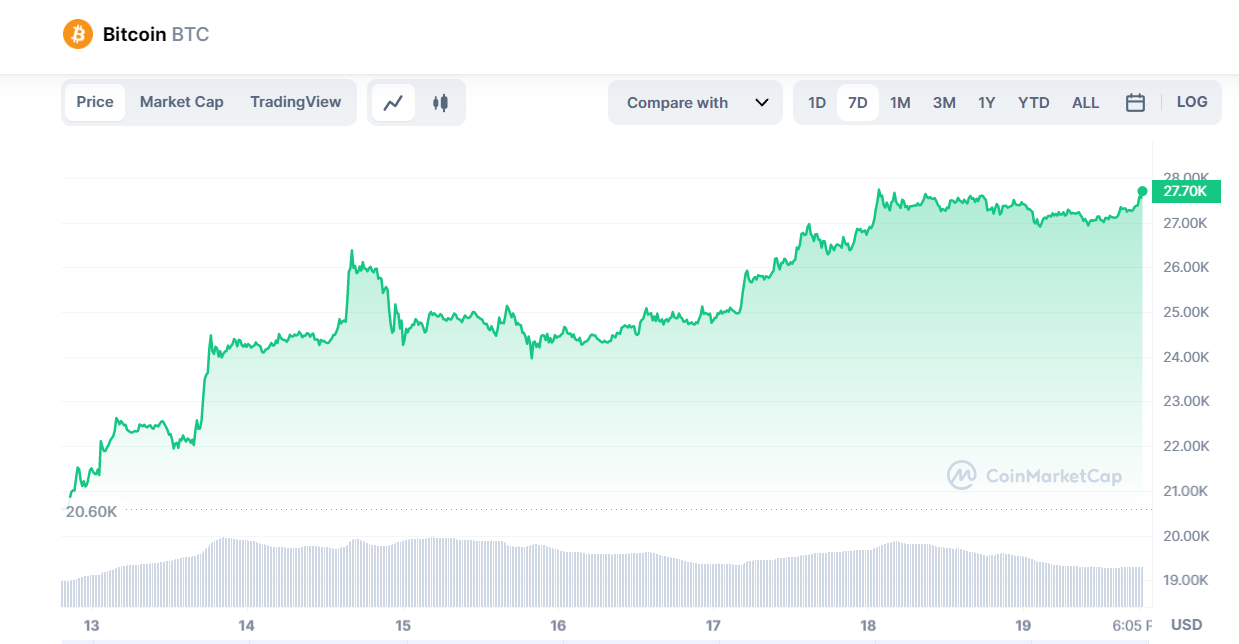The image size is (1239, 644).
Task: Click the Bitcoin logo icon
Action: 77,34
